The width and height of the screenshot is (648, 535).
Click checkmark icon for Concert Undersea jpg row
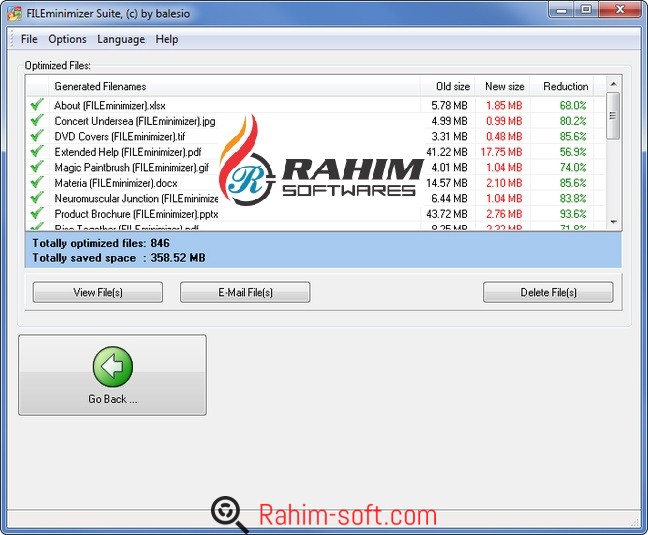coord(37,120)
